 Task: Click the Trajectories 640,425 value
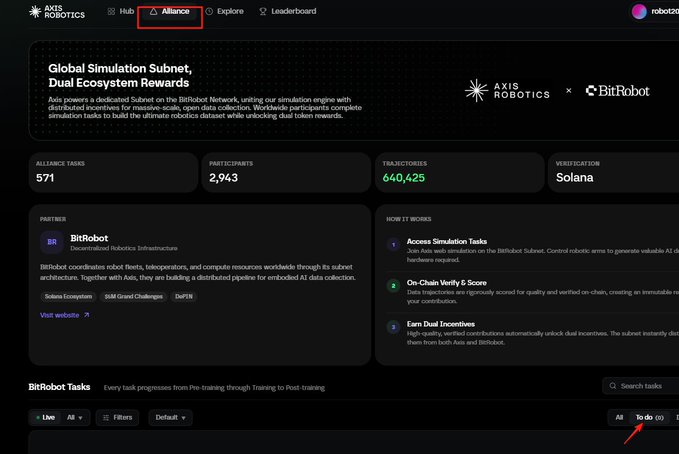click(404, 178)
